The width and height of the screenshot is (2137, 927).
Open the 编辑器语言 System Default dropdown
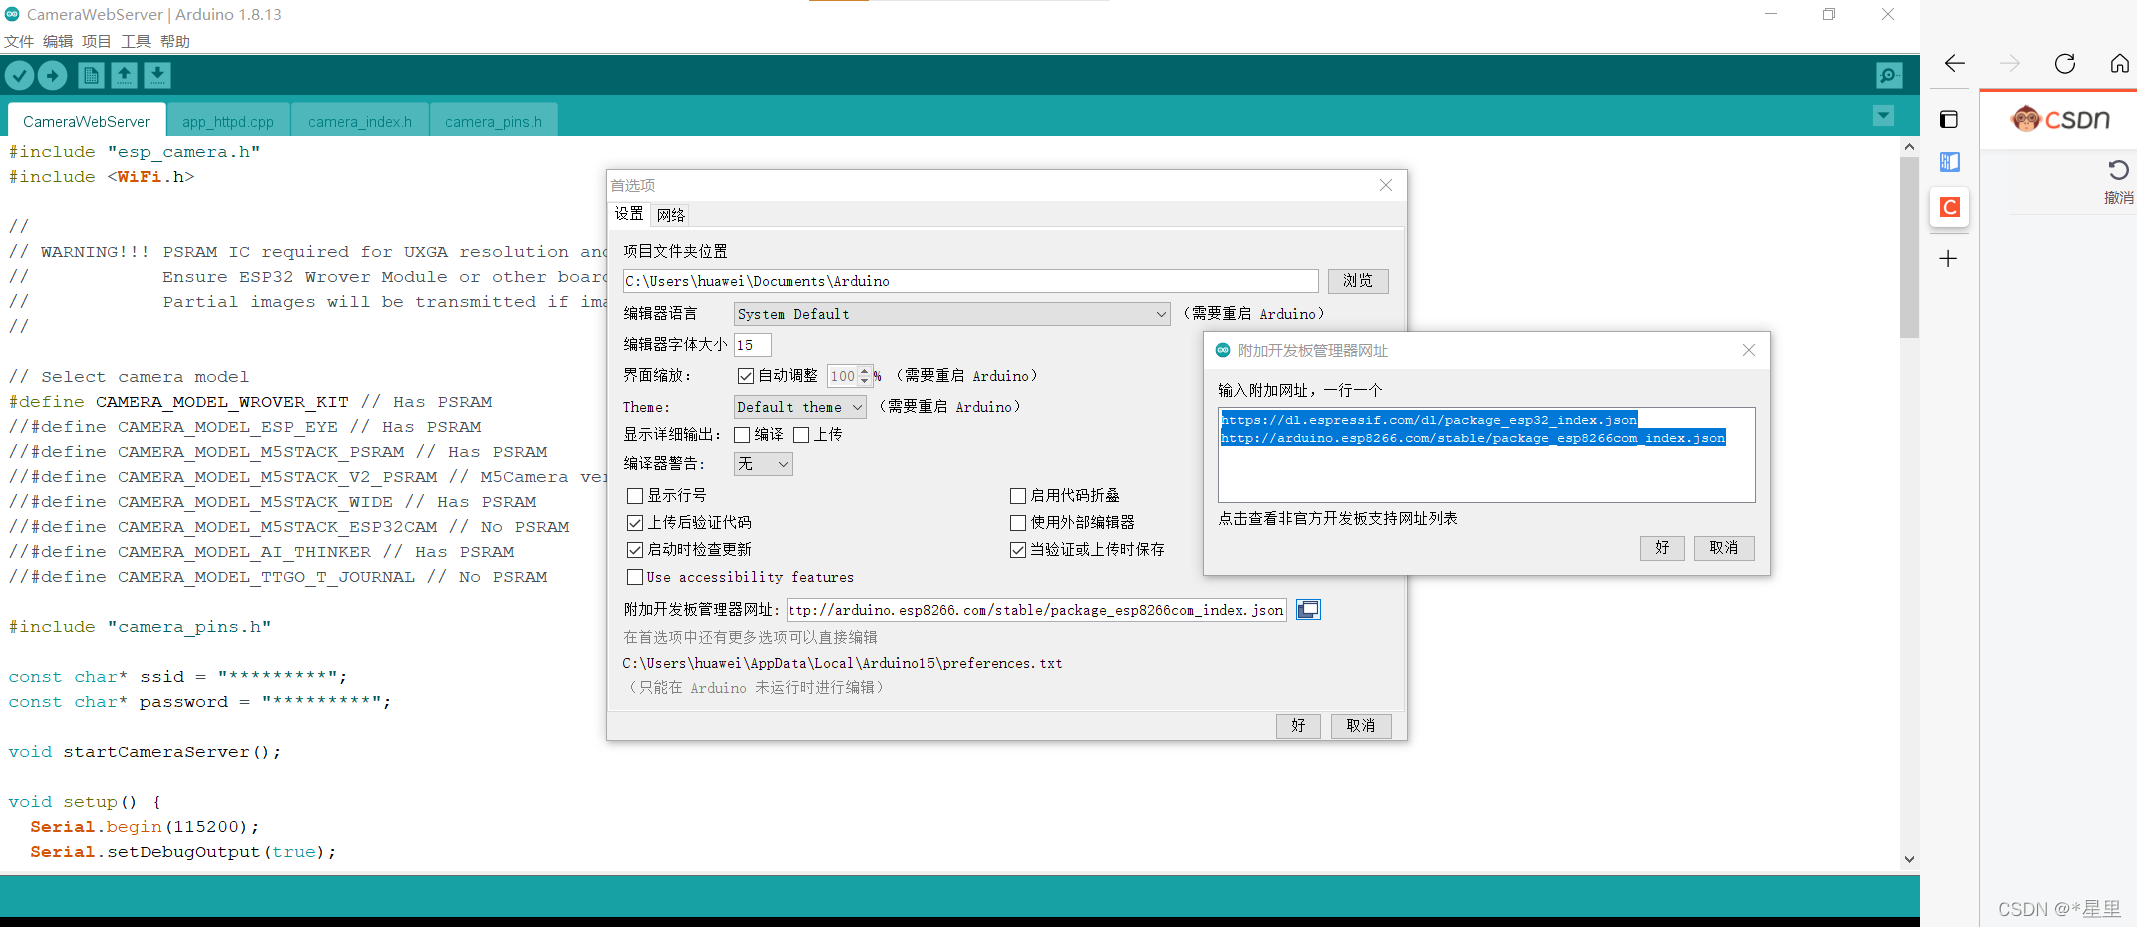tap(952, 314)
